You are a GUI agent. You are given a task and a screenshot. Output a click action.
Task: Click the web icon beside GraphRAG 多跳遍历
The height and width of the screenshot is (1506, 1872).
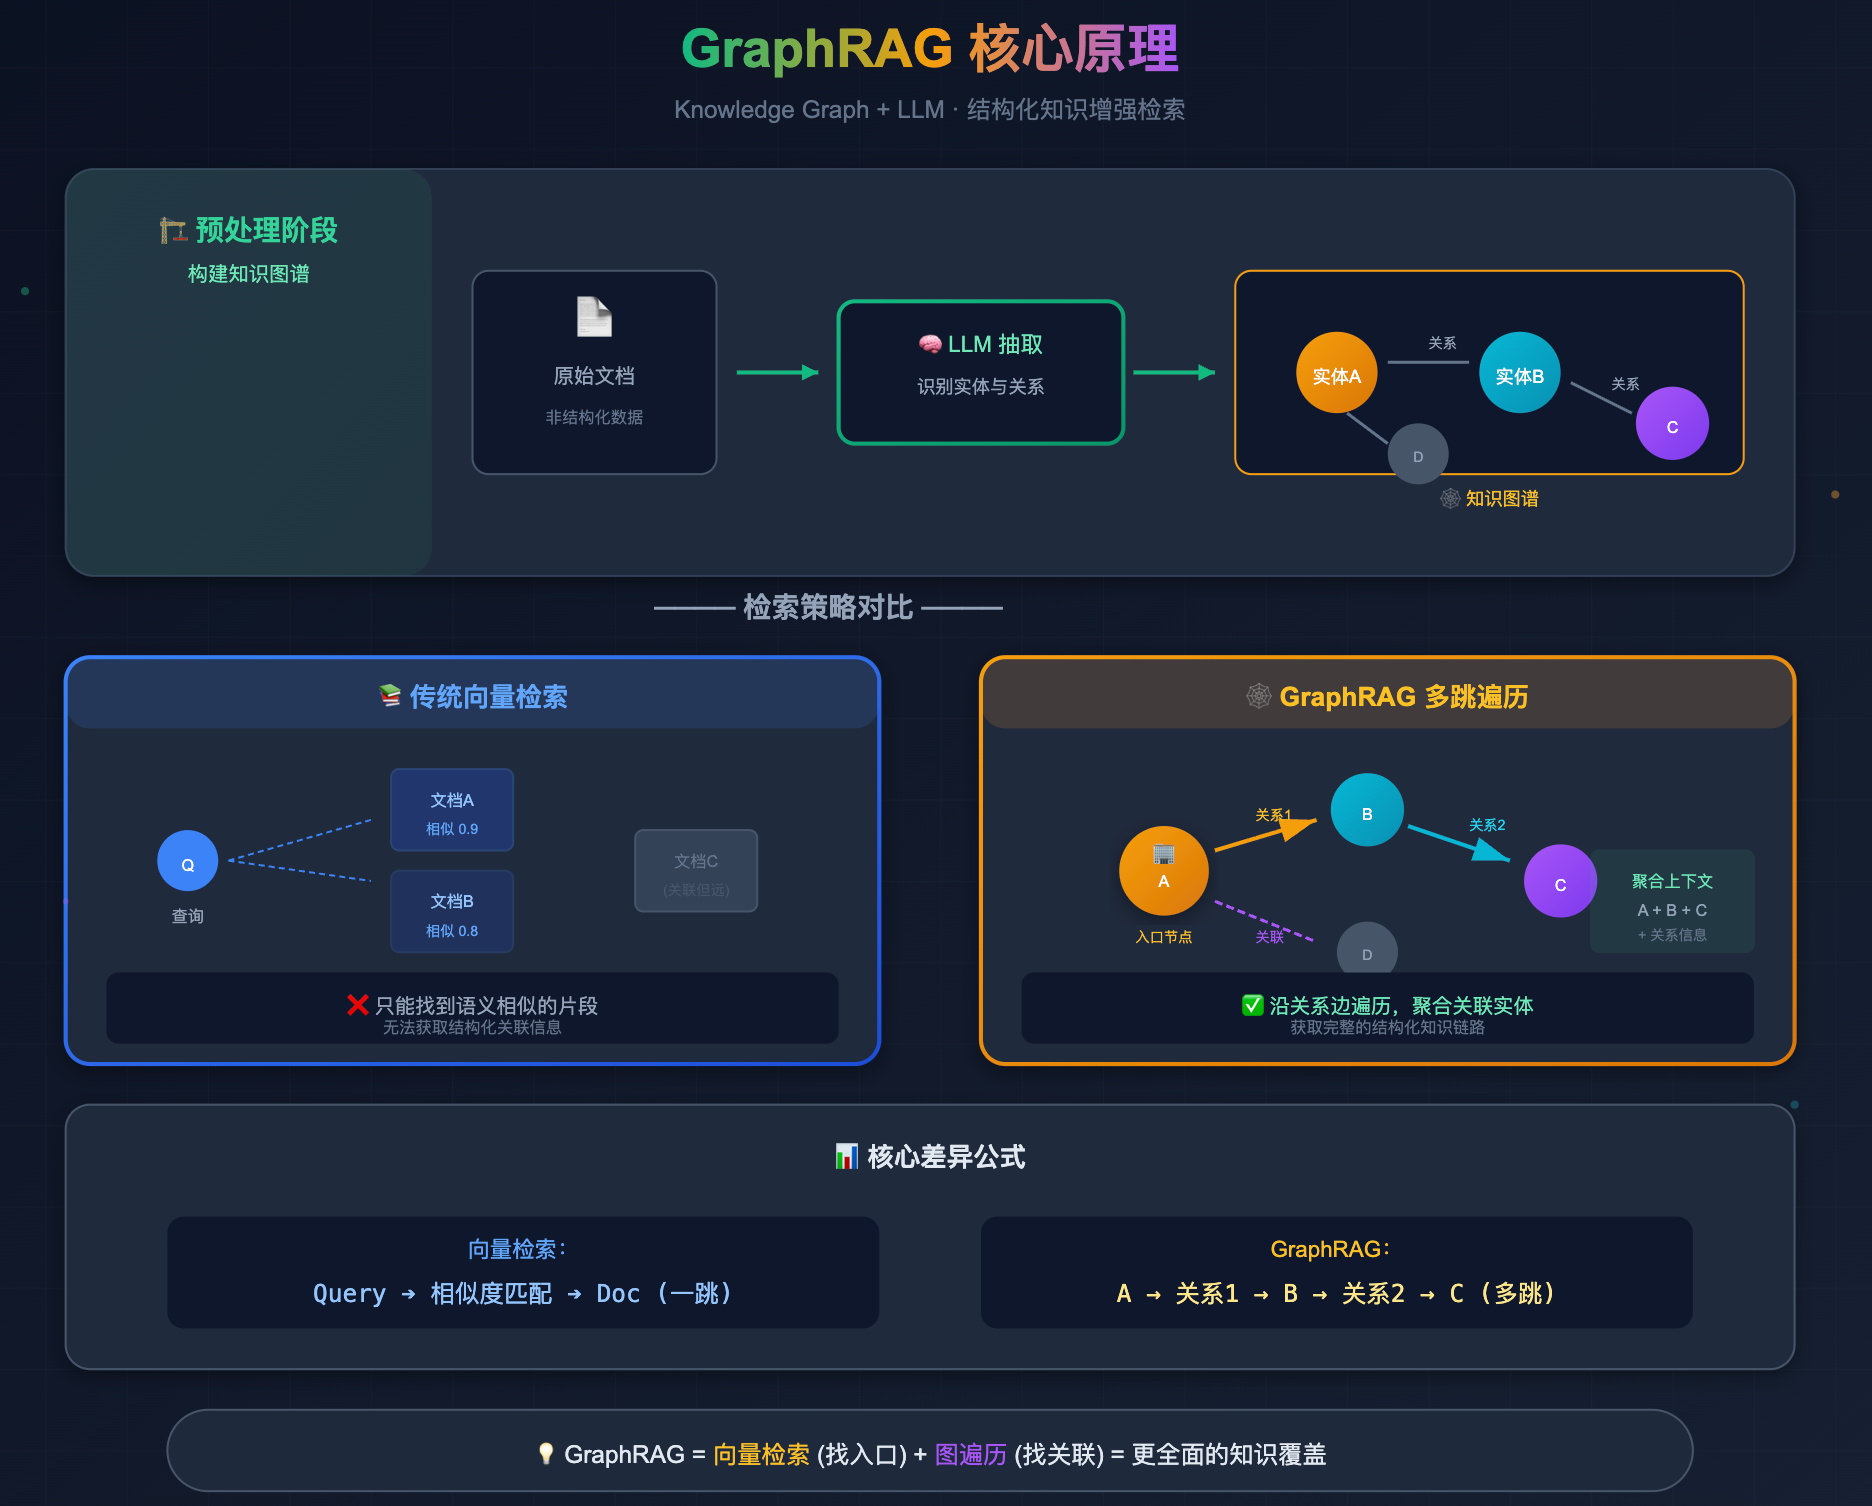(1259, 696)
